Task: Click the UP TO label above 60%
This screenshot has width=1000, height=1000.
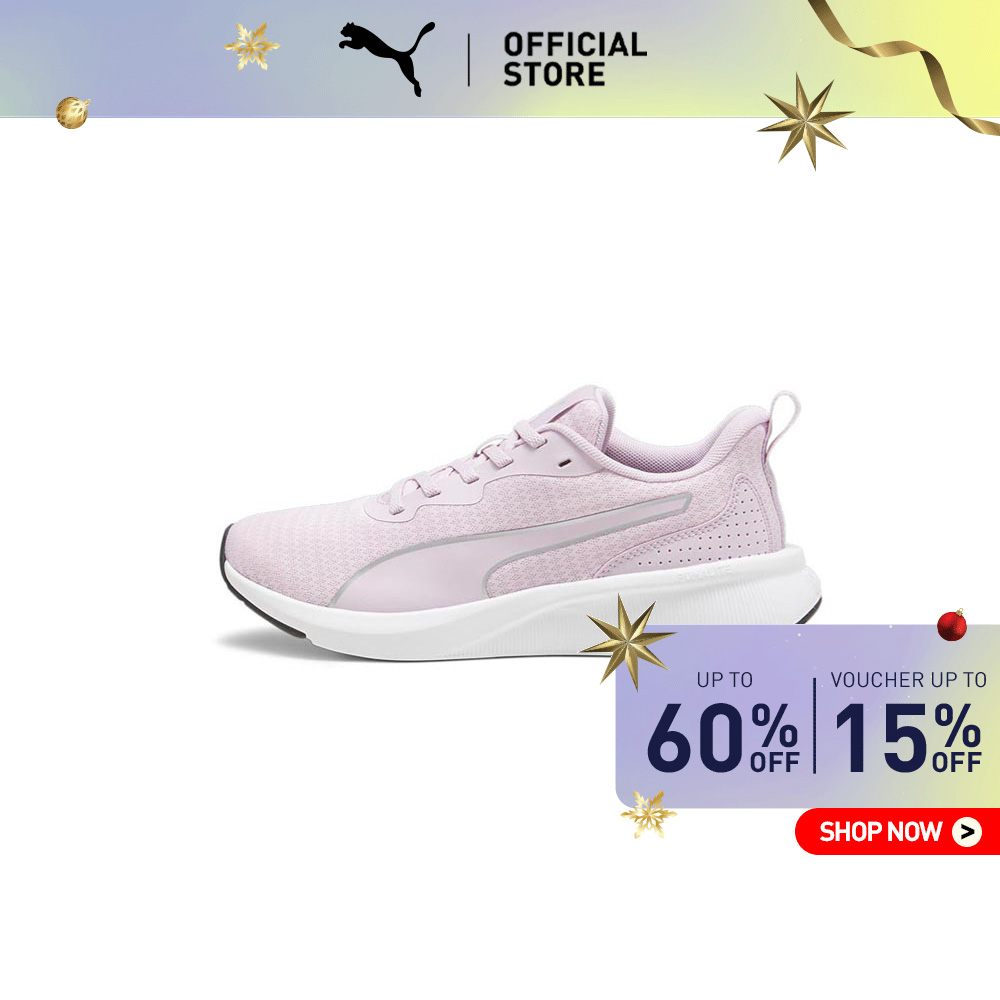Action: click(724, 680)
